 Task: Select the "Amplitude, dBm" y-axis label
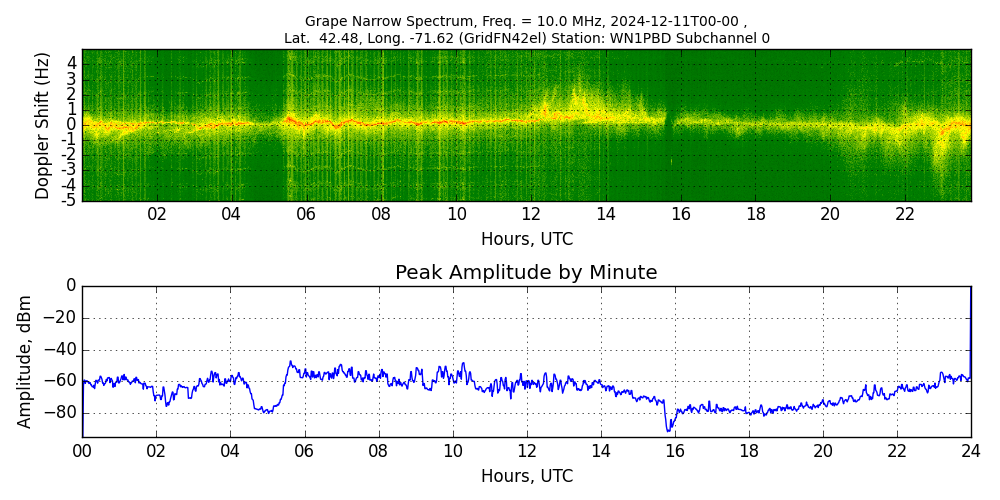tap(26, 361)
